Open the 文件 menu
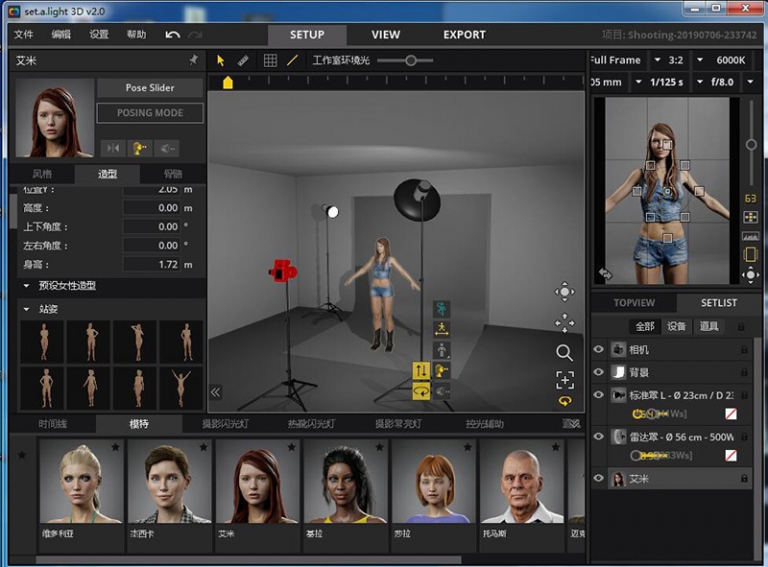The height and width of the screenshot is (567, 768). 24,34
